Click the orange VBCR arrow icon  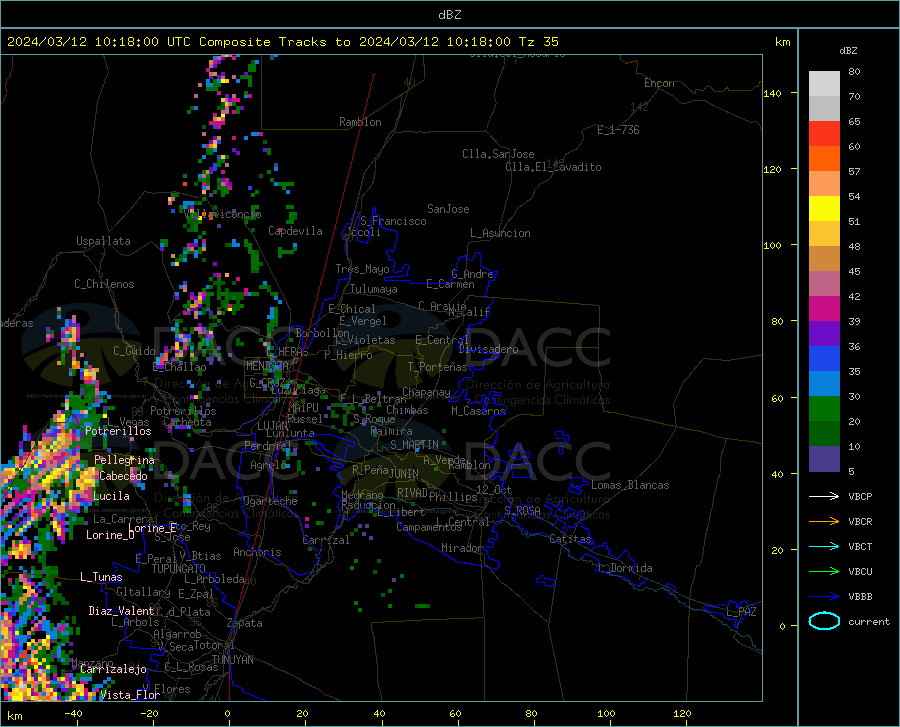pos(824,522)
